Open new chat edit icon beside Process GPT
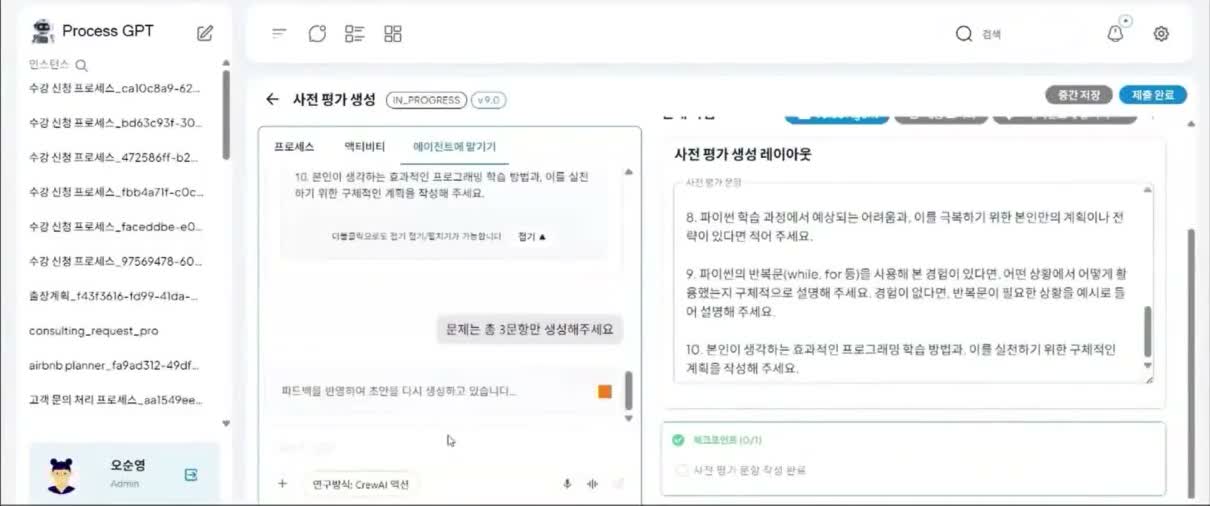This screenshot has height=506, width=1210. point(205,33)
